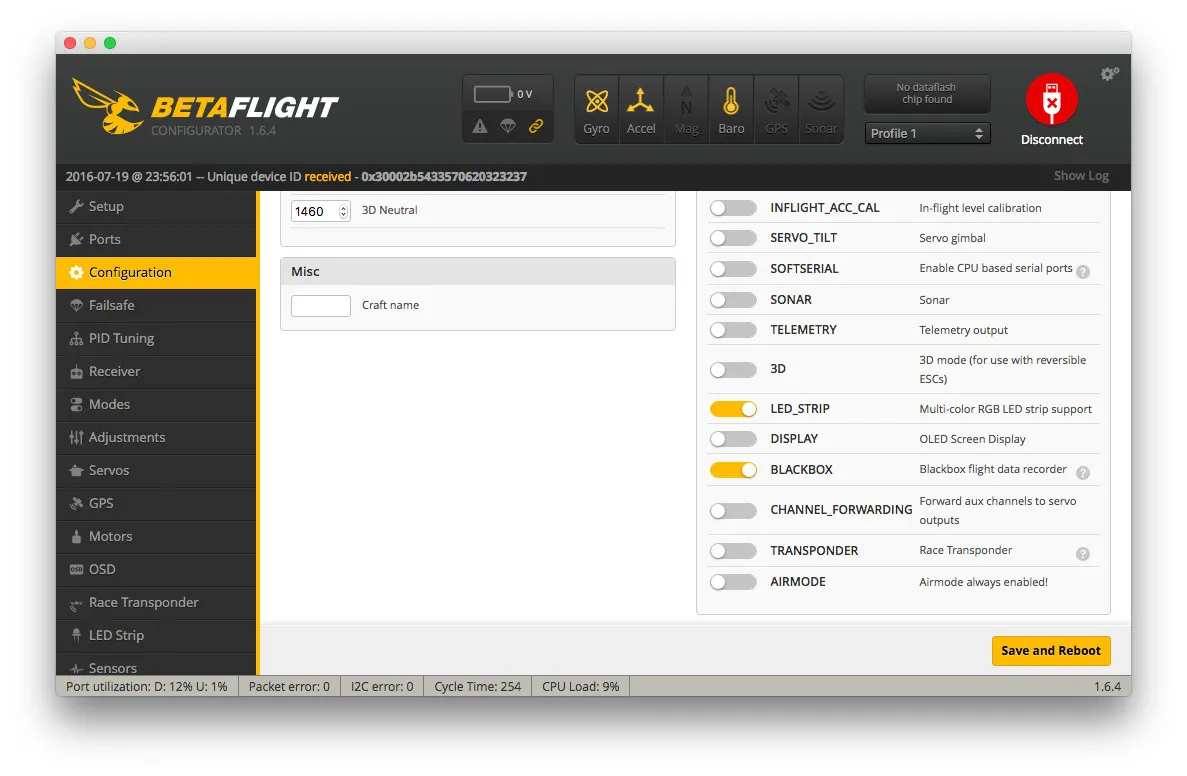Click the 3D Neutral stepper arrows

point(344,211)
